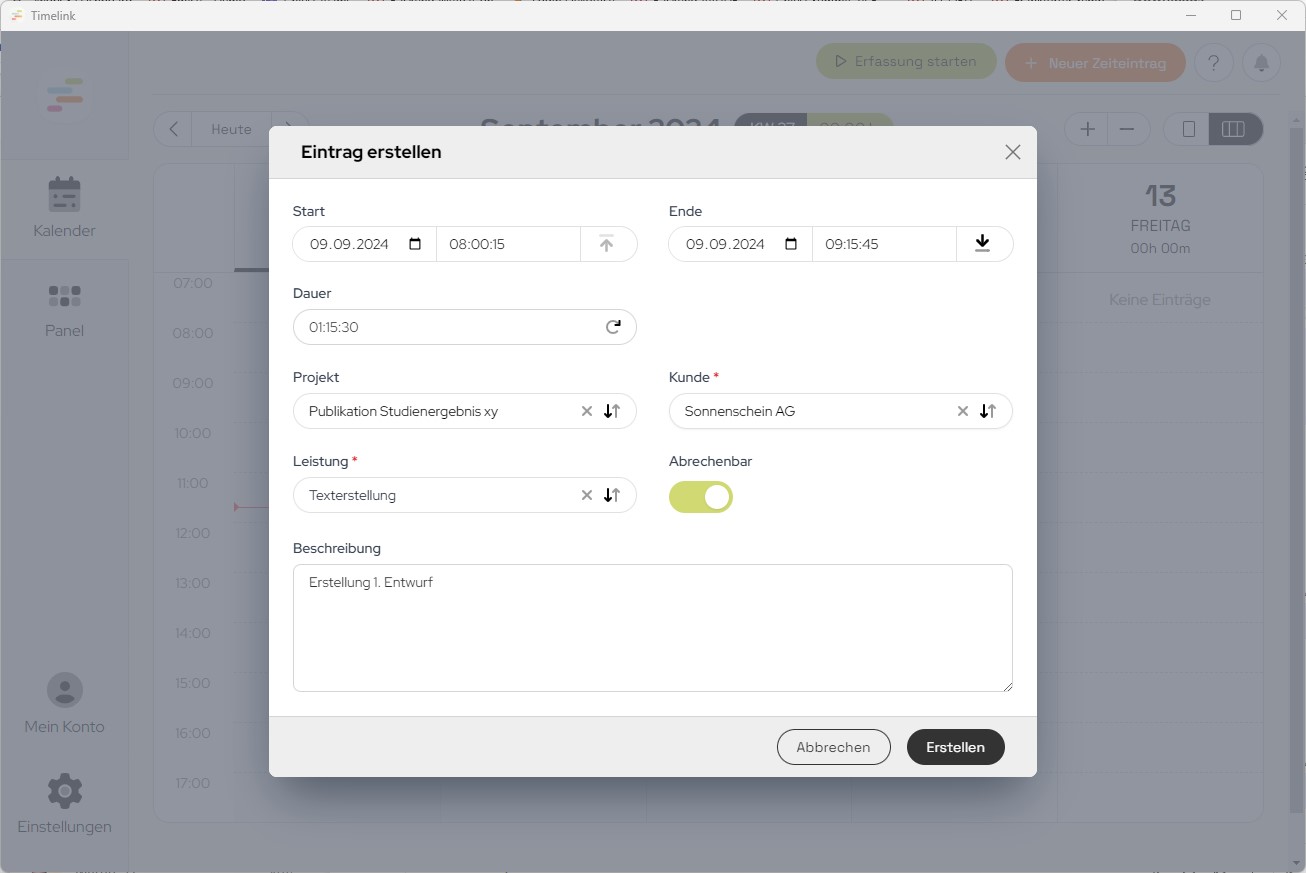Image resolution: width=1306 pixels, height=873 pixels.
Task: Click Neuer Zeiteintrag button
Action: [x=1095, y=63]
